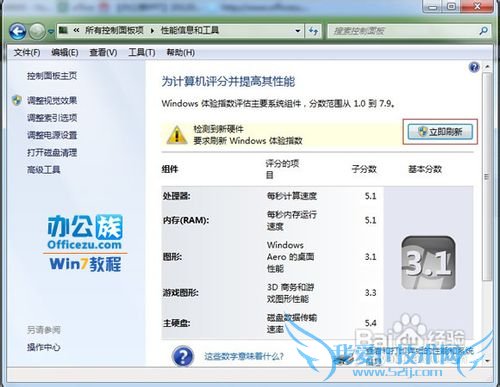The image size is (500, 387).
Task: Close the window with the X button
Action: click(478, 6)
